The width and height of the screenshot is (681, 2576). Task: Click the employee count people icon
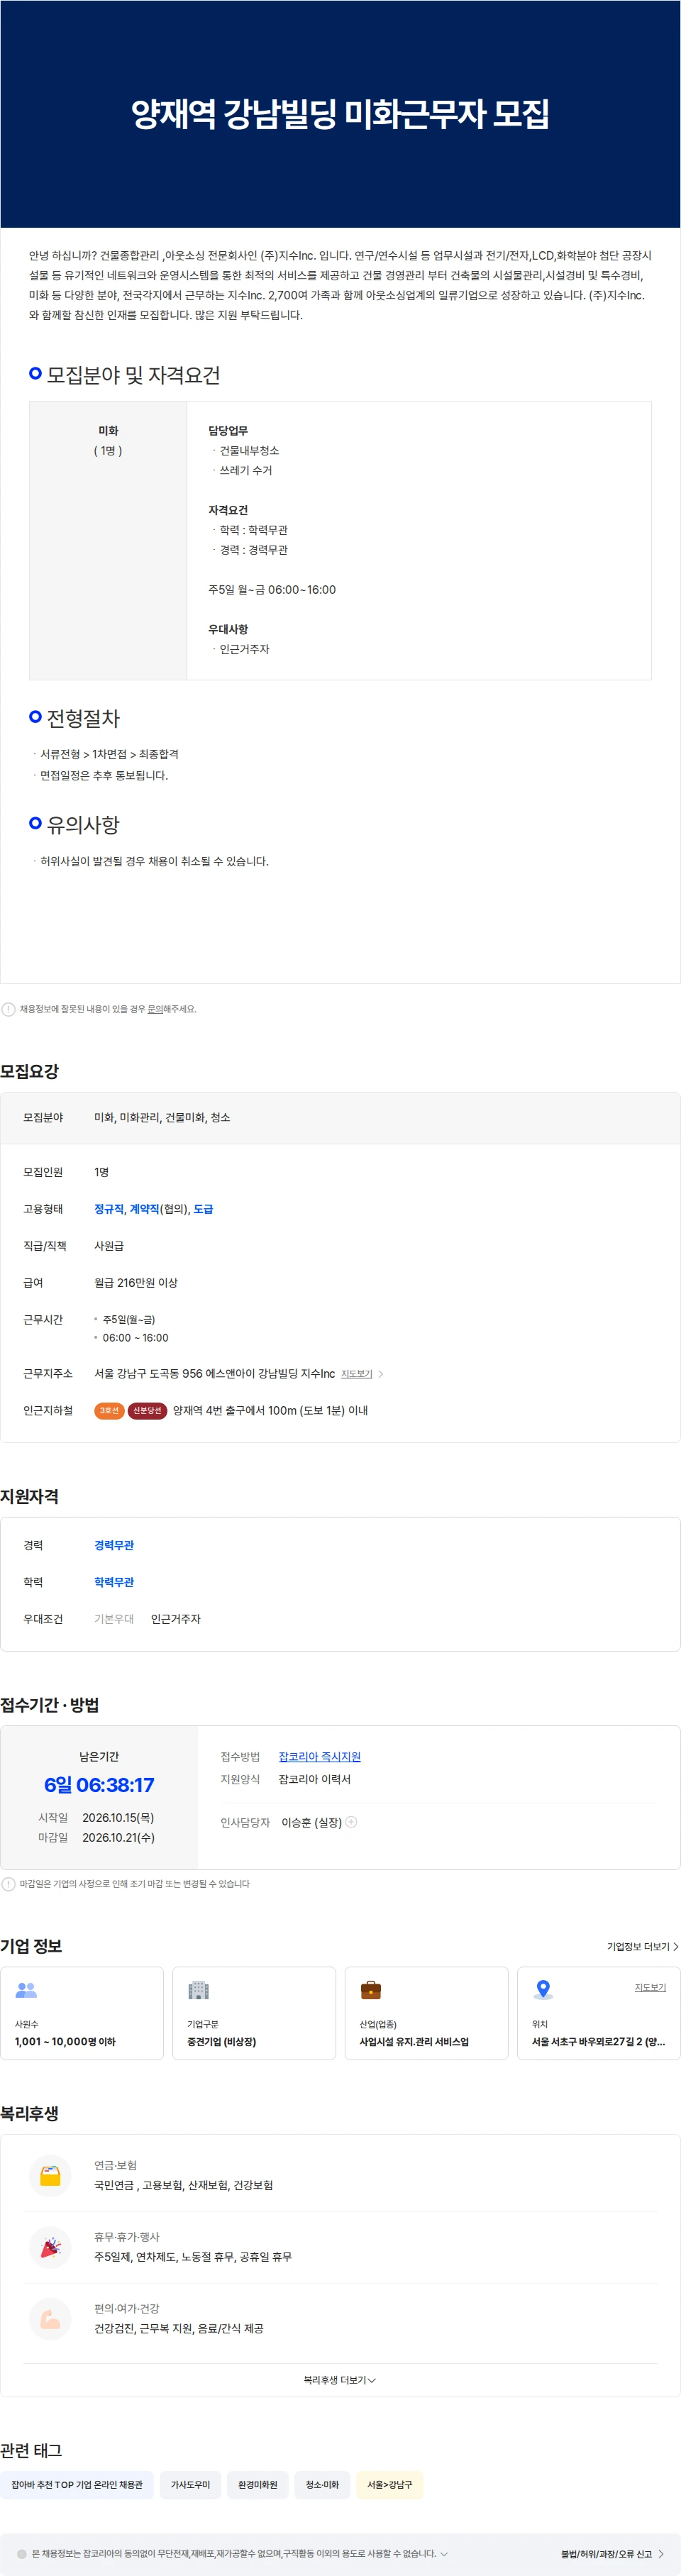26,1990
